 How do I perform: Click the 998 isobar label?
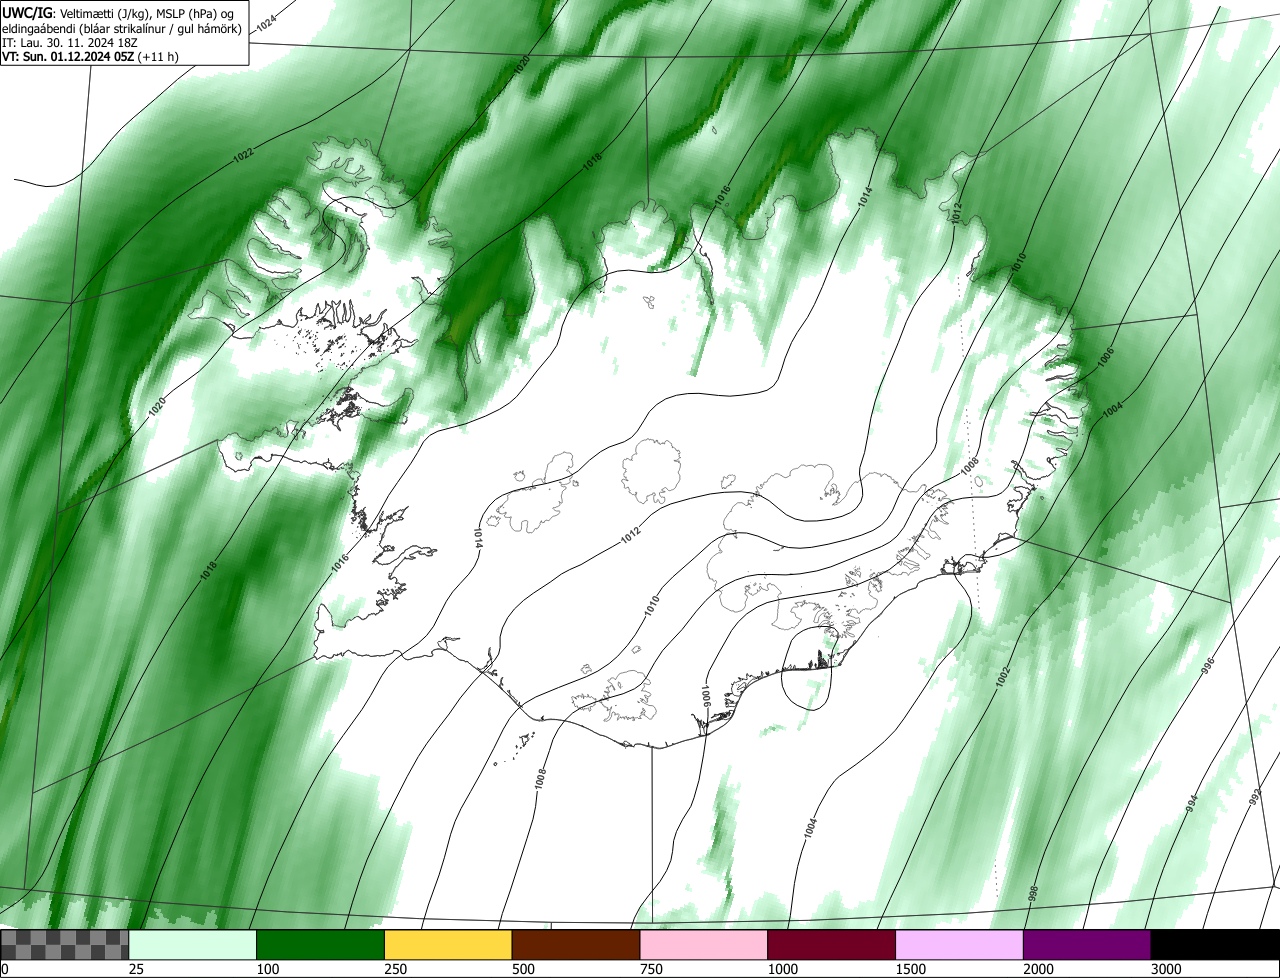click(x=1034, y=892)
